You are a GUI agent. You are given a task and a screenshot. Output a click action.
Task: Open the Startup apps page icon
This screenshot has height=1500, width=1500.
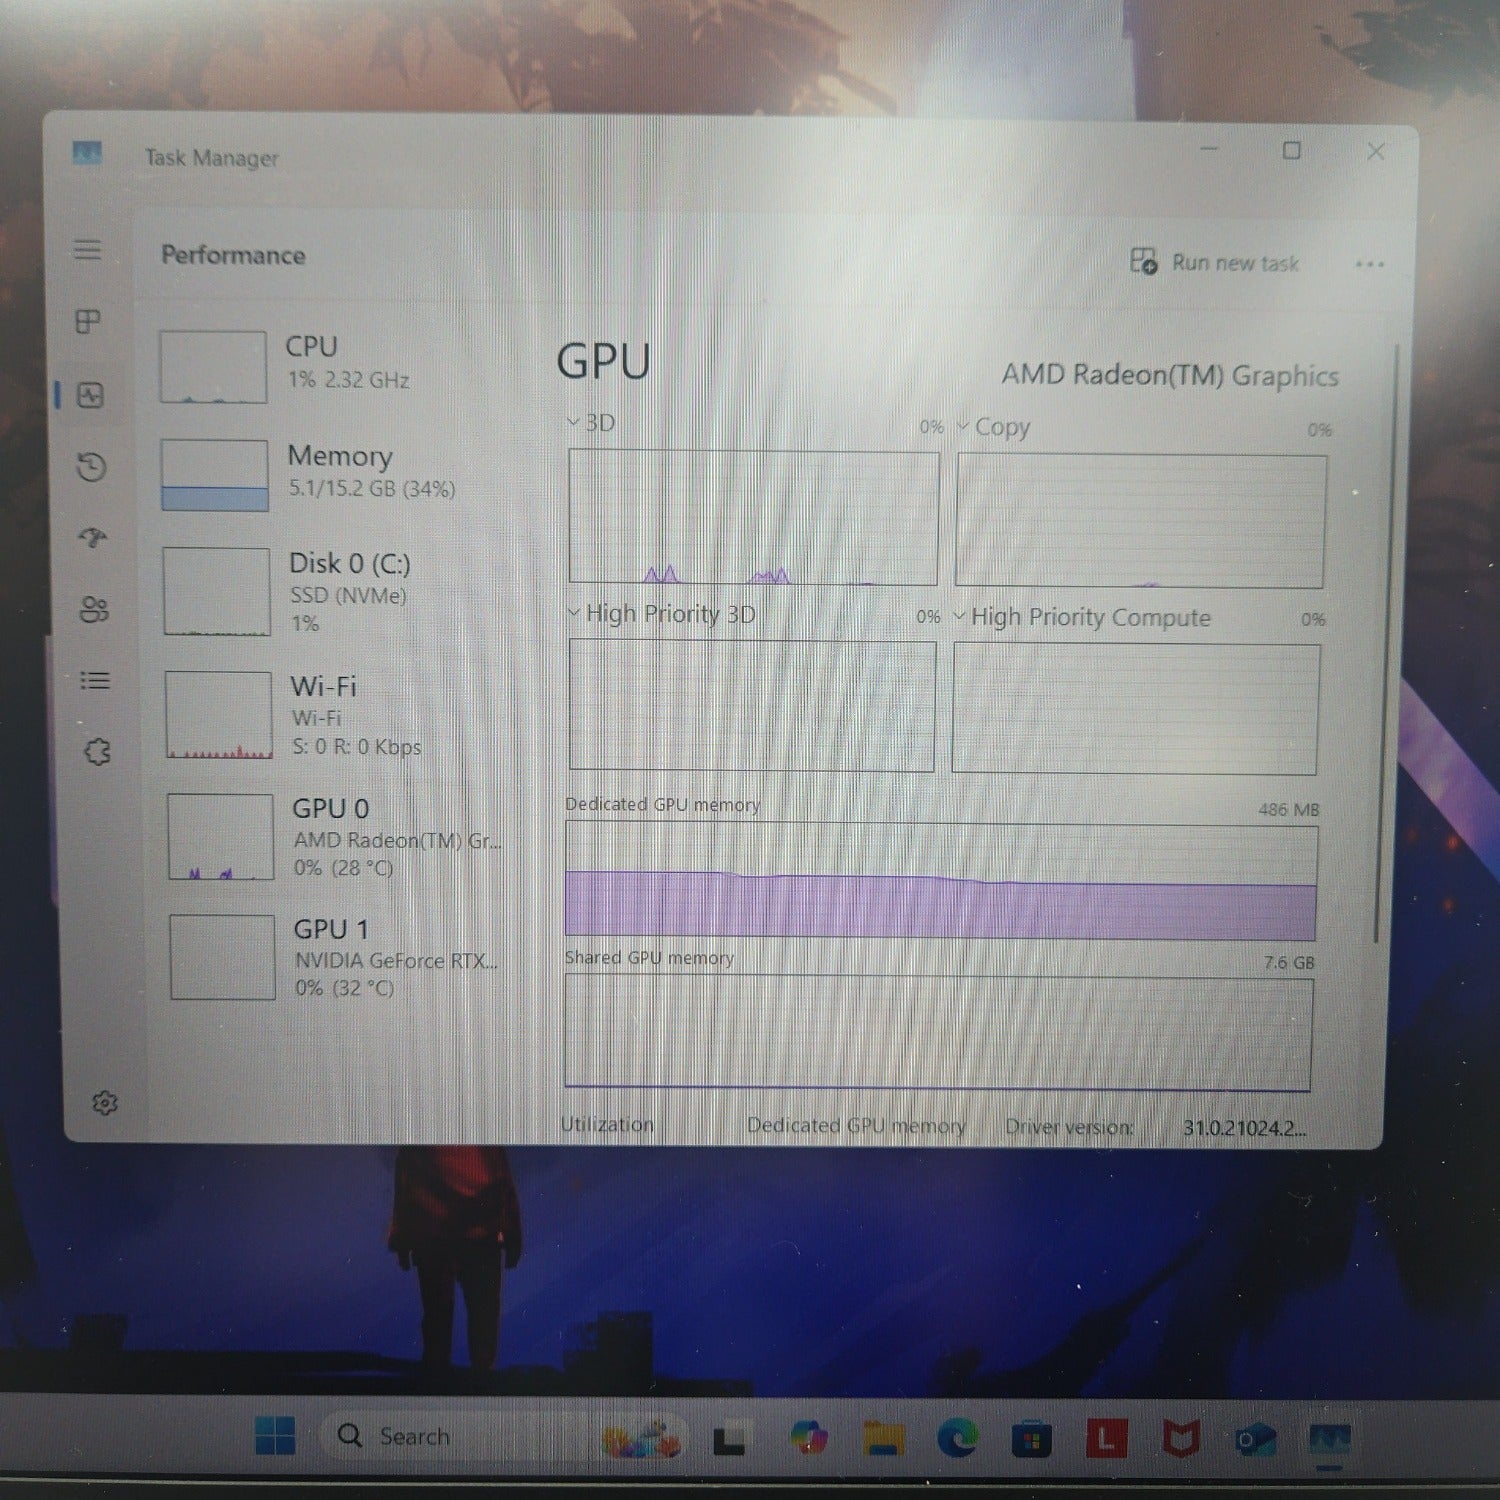[x=93, y=538]
